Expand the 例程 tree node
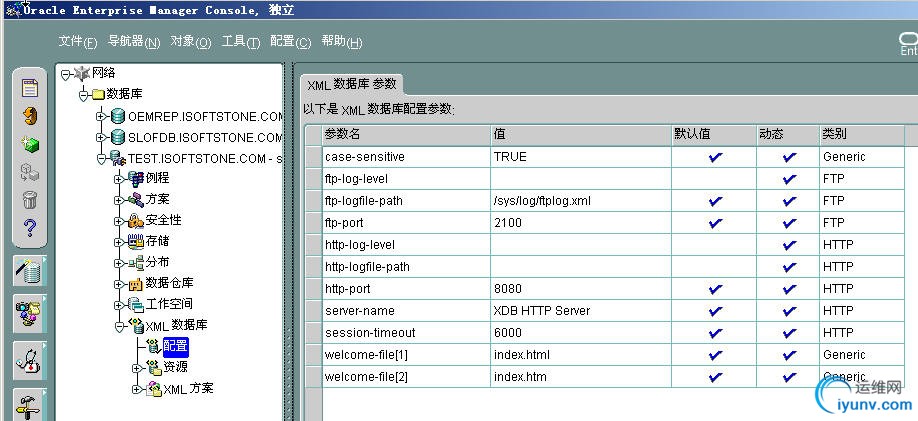Image resolution: width=918 pixels, height=421 pixels. (119, 179)
